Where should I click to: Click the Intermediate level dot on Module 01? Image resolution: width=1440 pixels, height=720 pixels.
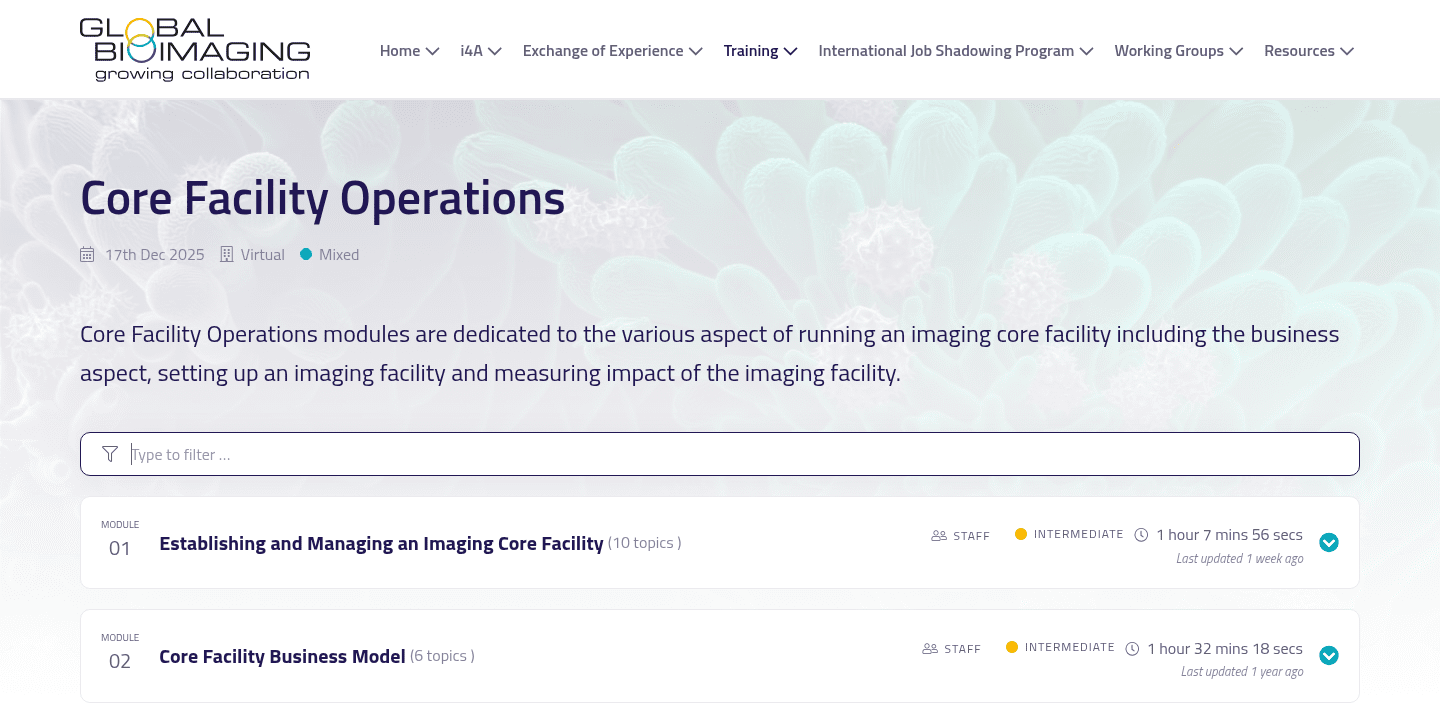click(x=1021, y=534)
